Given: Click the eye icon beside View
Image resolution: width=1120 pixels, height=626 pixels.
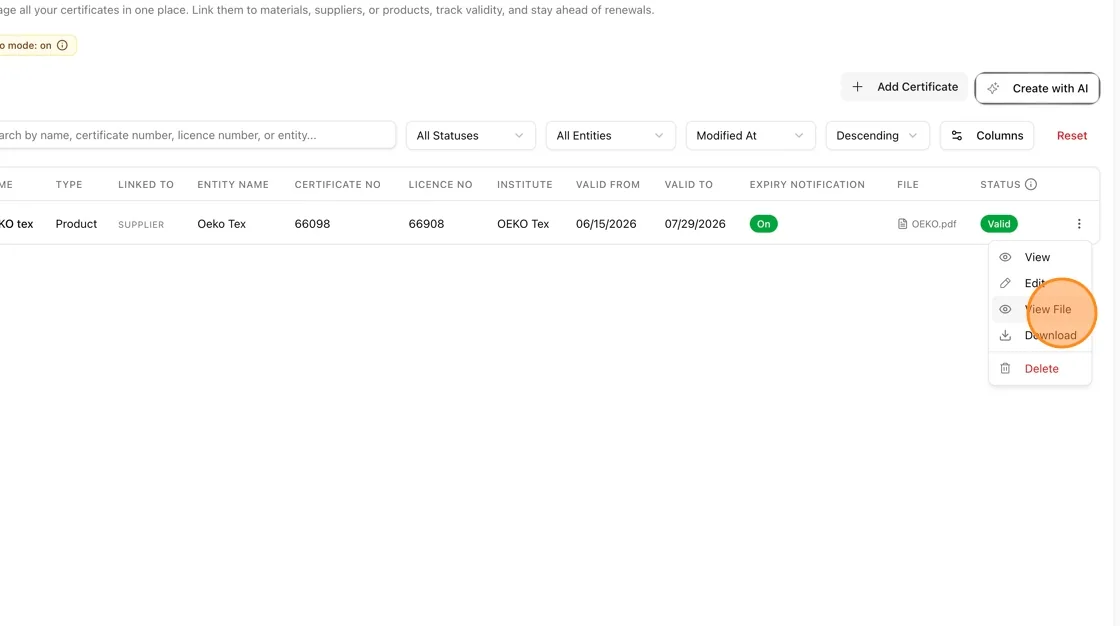Looking at the screenshot, I should pyautogui.click(x=1005, y=257).
